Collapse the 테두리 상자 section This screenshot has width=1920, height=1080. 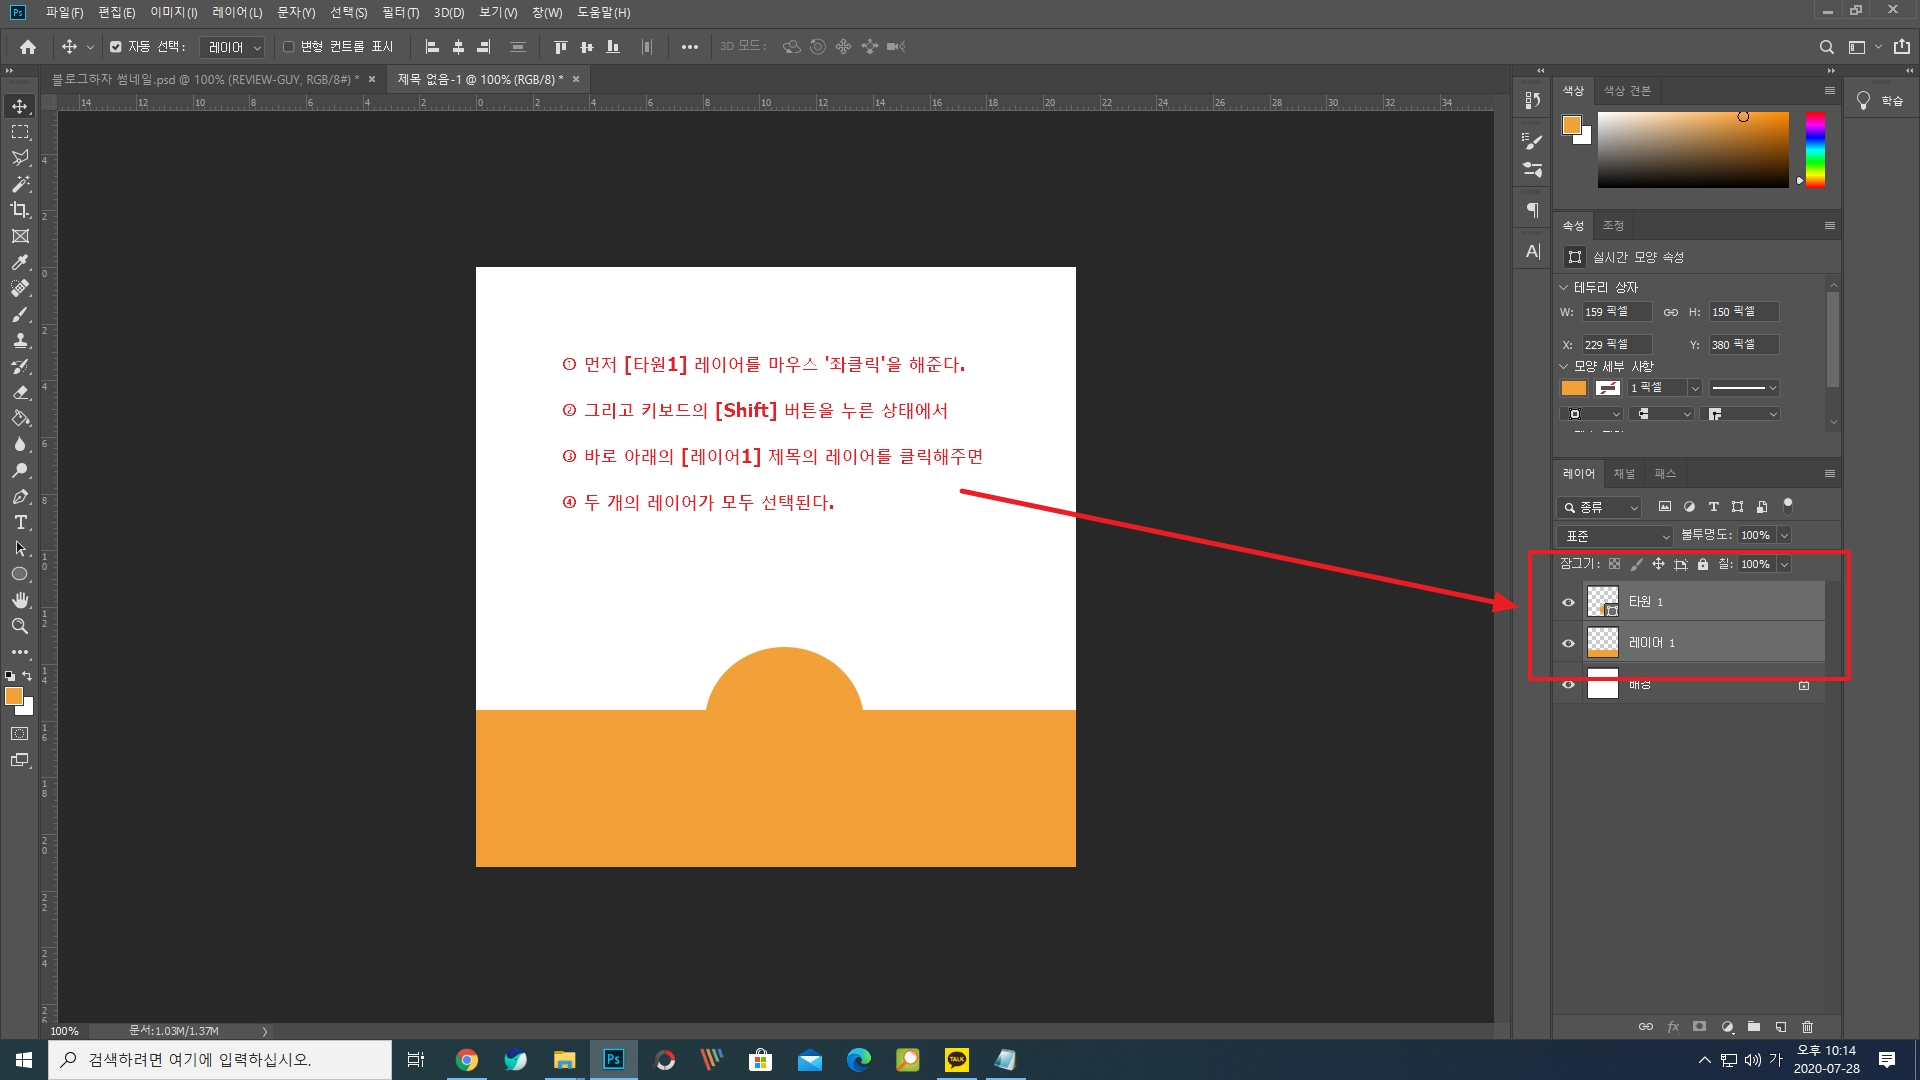tap(1564, 287)
